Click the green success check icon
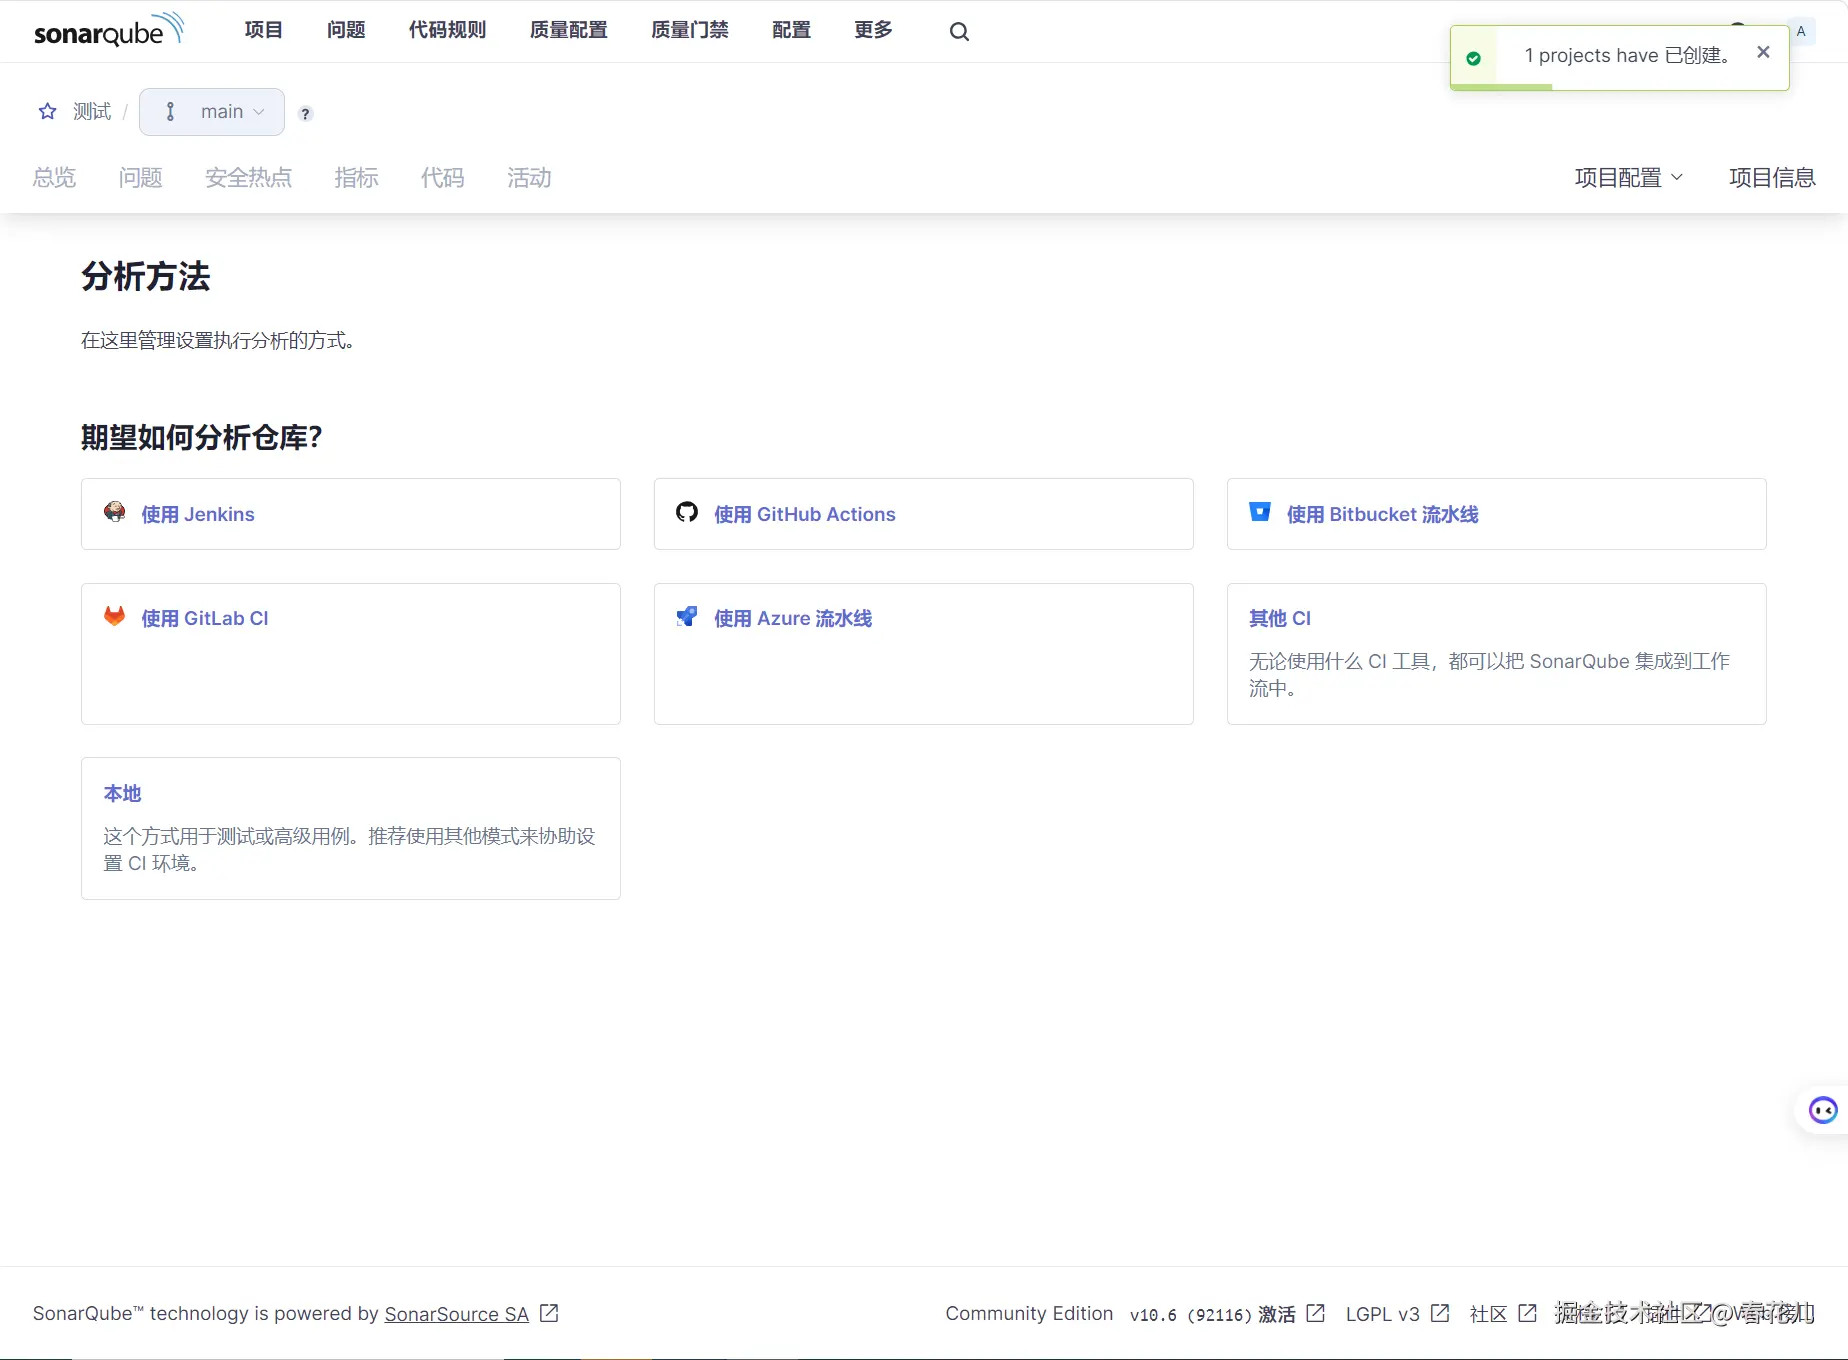The height and width of the screenshot is (1360, 1848). pyautogui.click(x=1473, y=58)
